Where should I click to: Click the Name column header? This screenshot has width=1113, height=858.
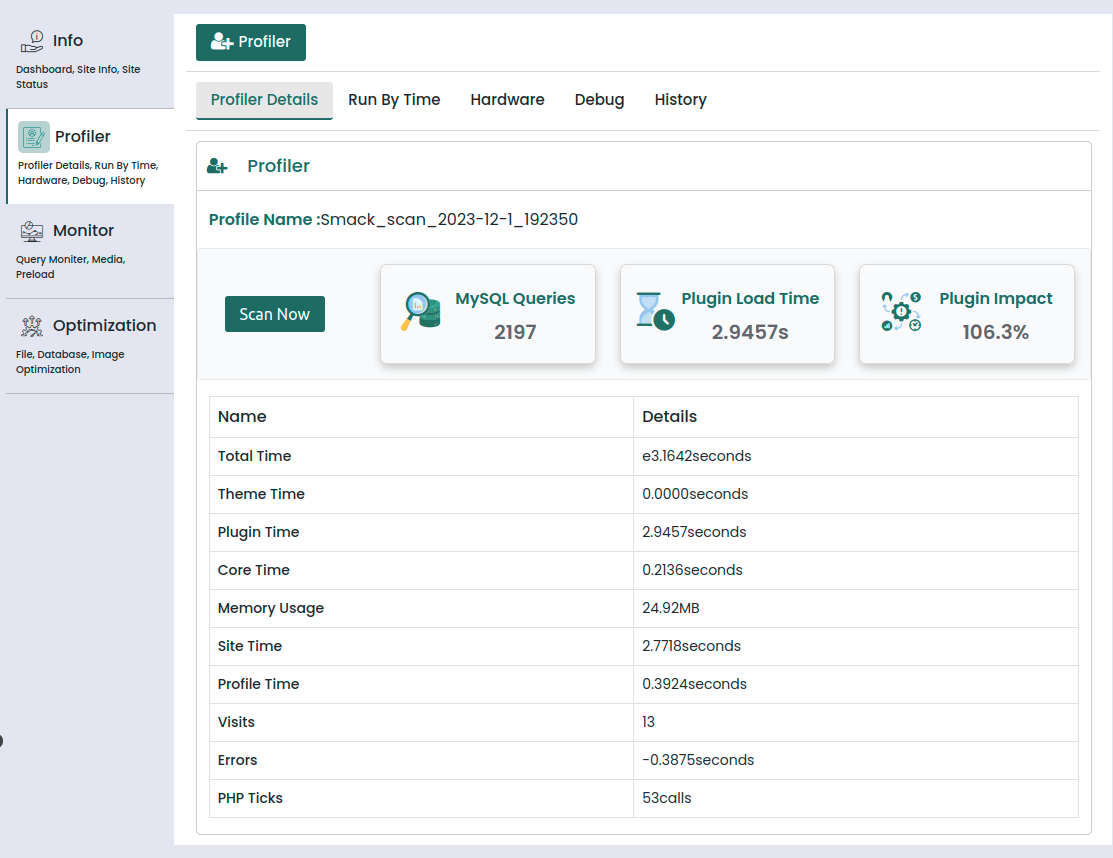242,417
